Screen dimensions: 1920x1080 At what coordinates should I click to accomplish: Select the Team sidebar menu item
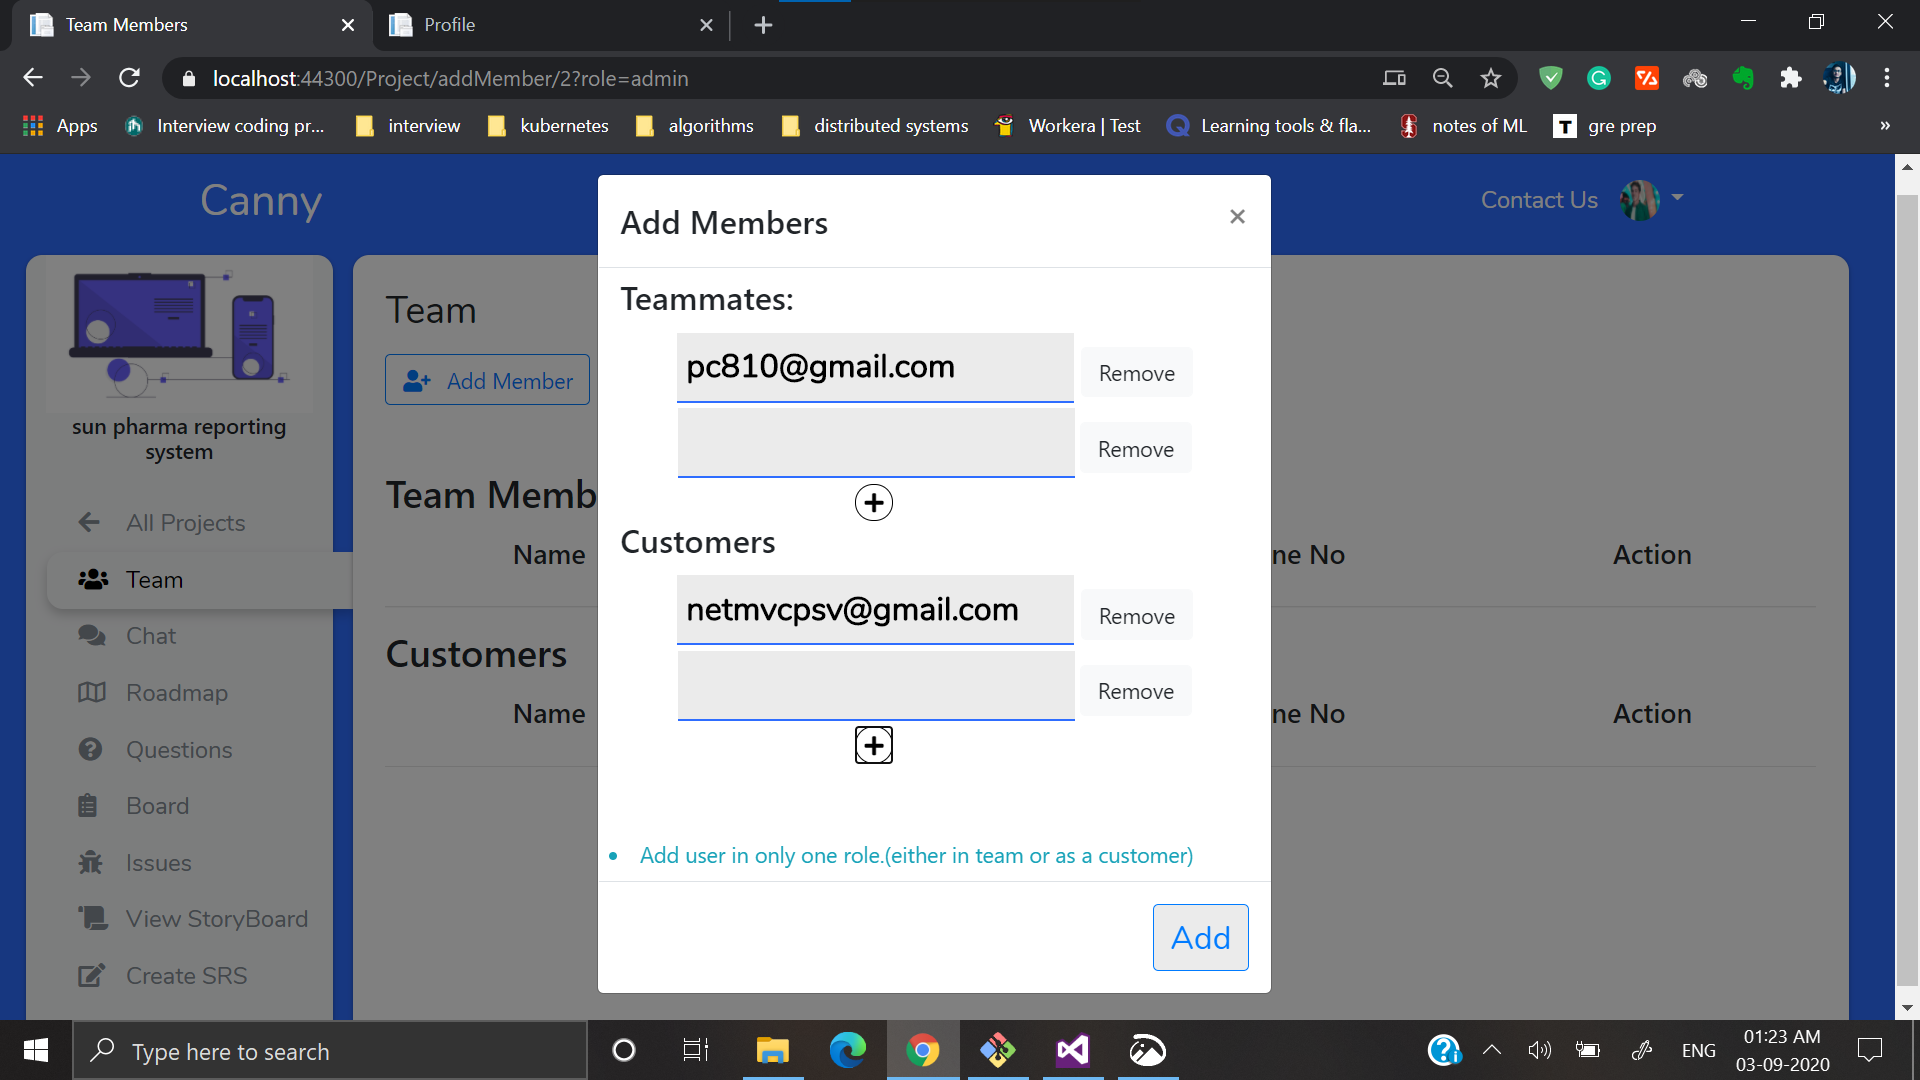(x=154, y=580)
